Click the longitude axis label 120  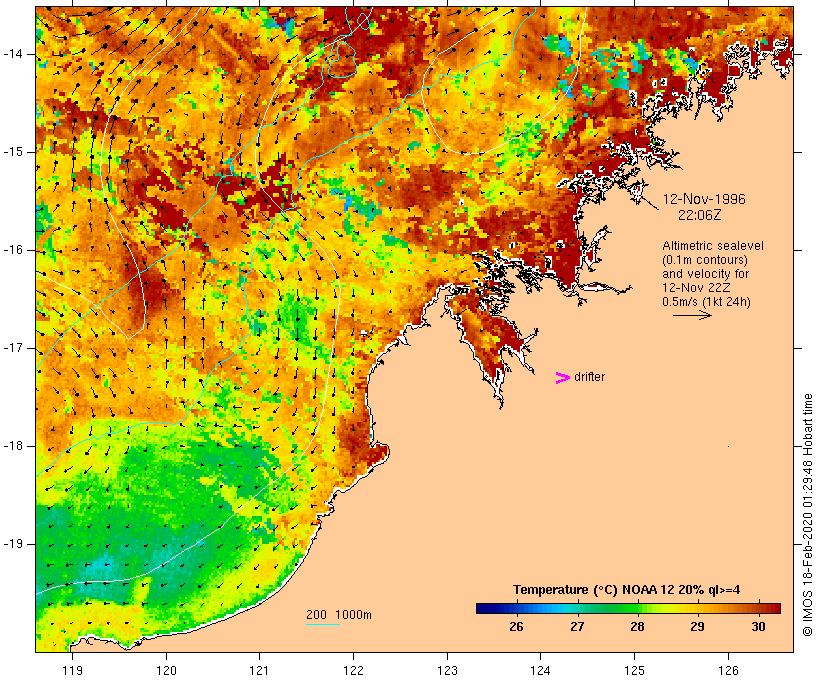pyautogui.click(x=166, y=670)
